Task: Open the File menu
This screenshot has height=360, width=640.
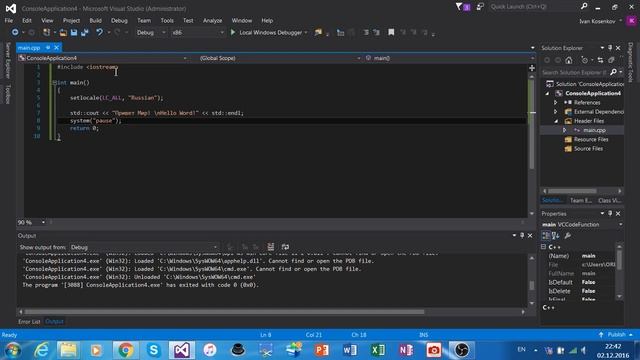Action: point(9,20)
